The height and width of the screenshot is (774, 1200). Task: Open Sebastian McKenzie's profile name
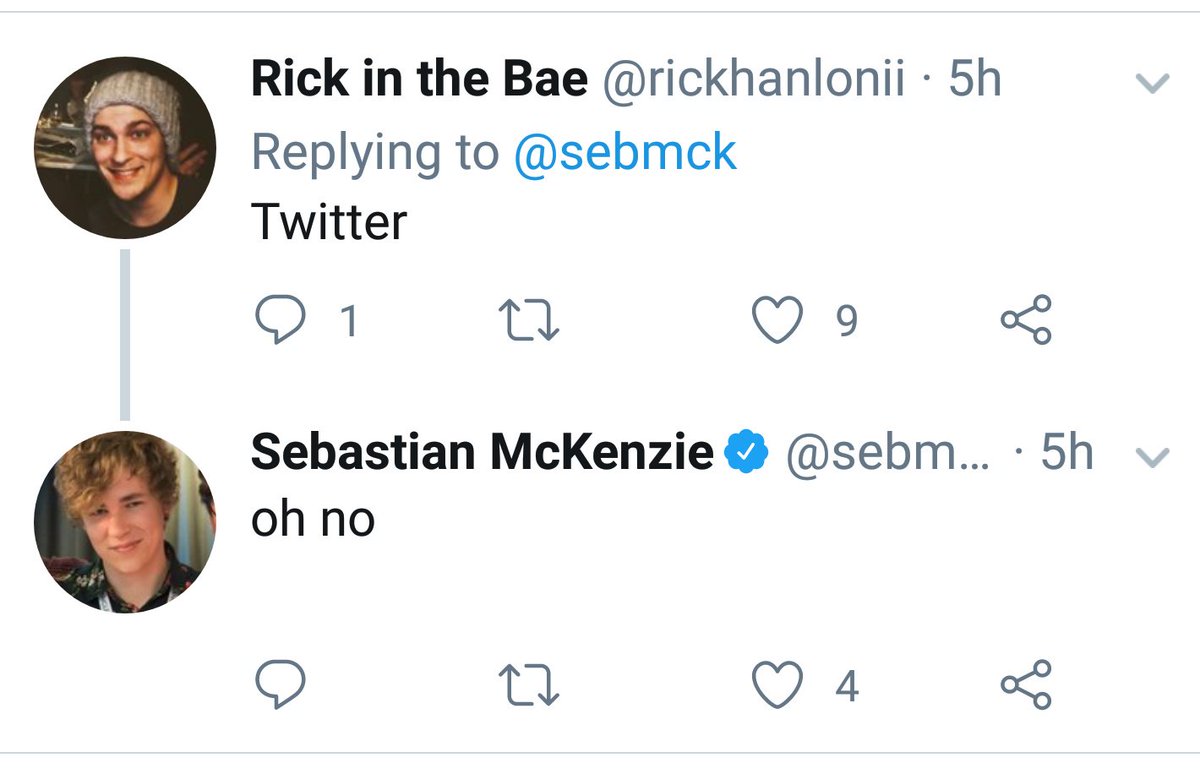481,453
